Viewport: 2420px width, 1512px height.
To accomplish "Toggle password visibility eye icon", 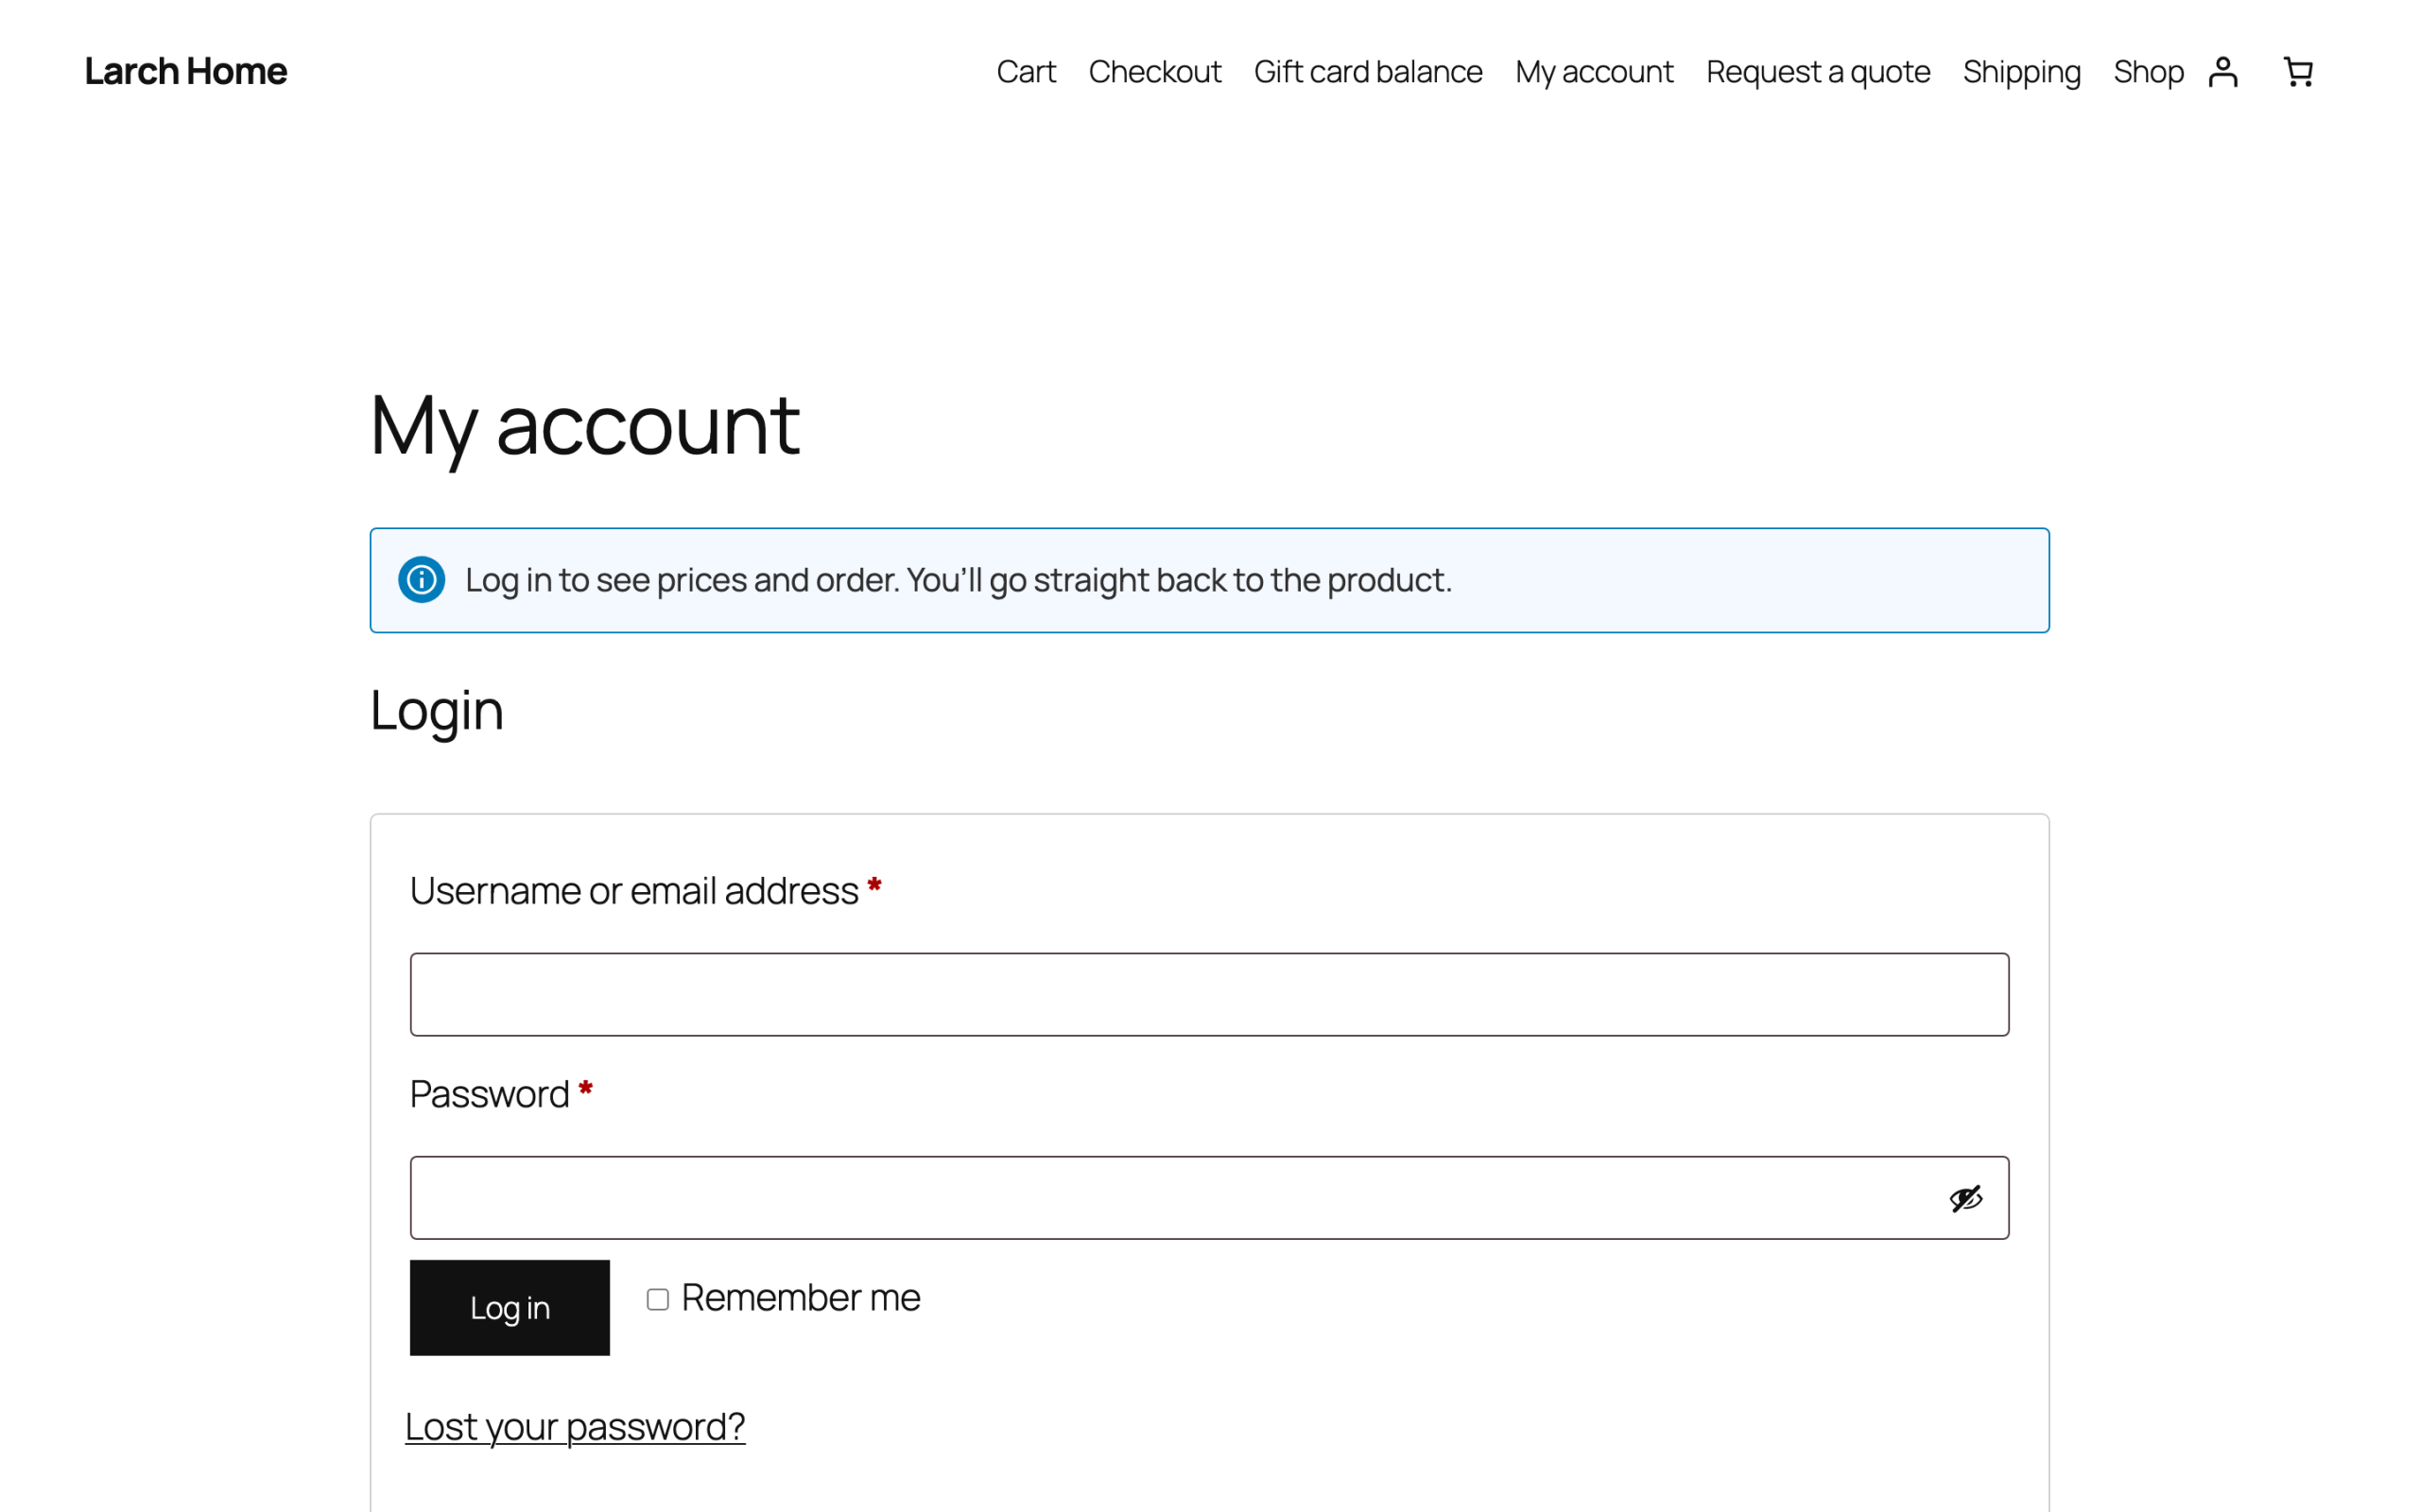I will coord(1965,1198).
